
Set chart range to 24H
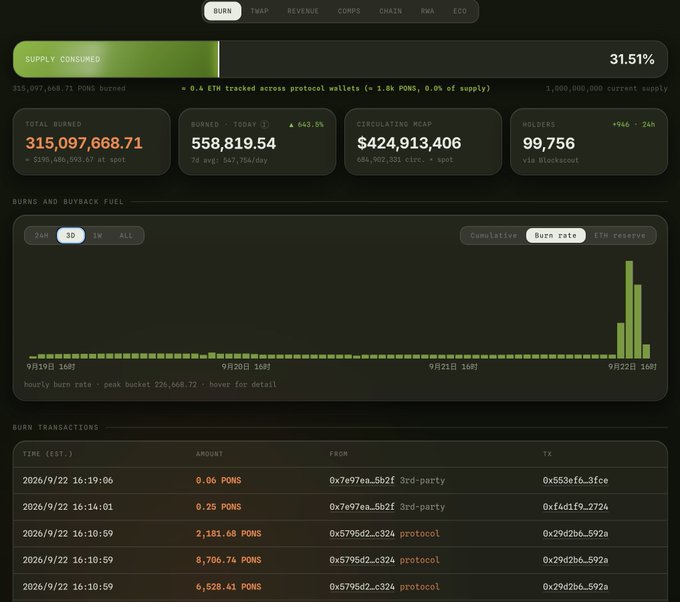42,236
